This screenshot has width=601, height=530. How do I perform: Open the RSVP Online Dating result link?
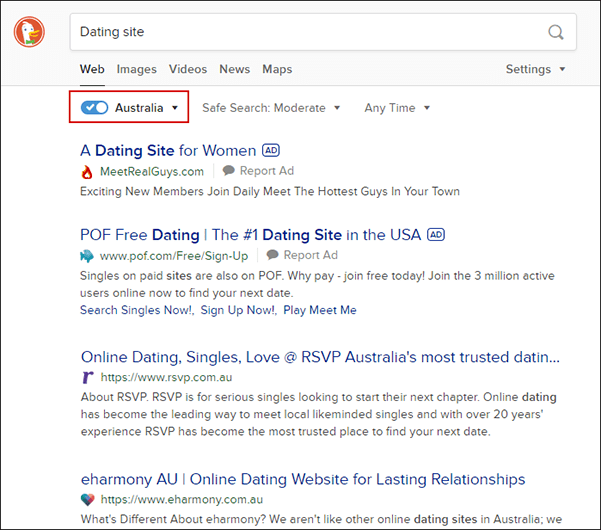pos(320,357)
